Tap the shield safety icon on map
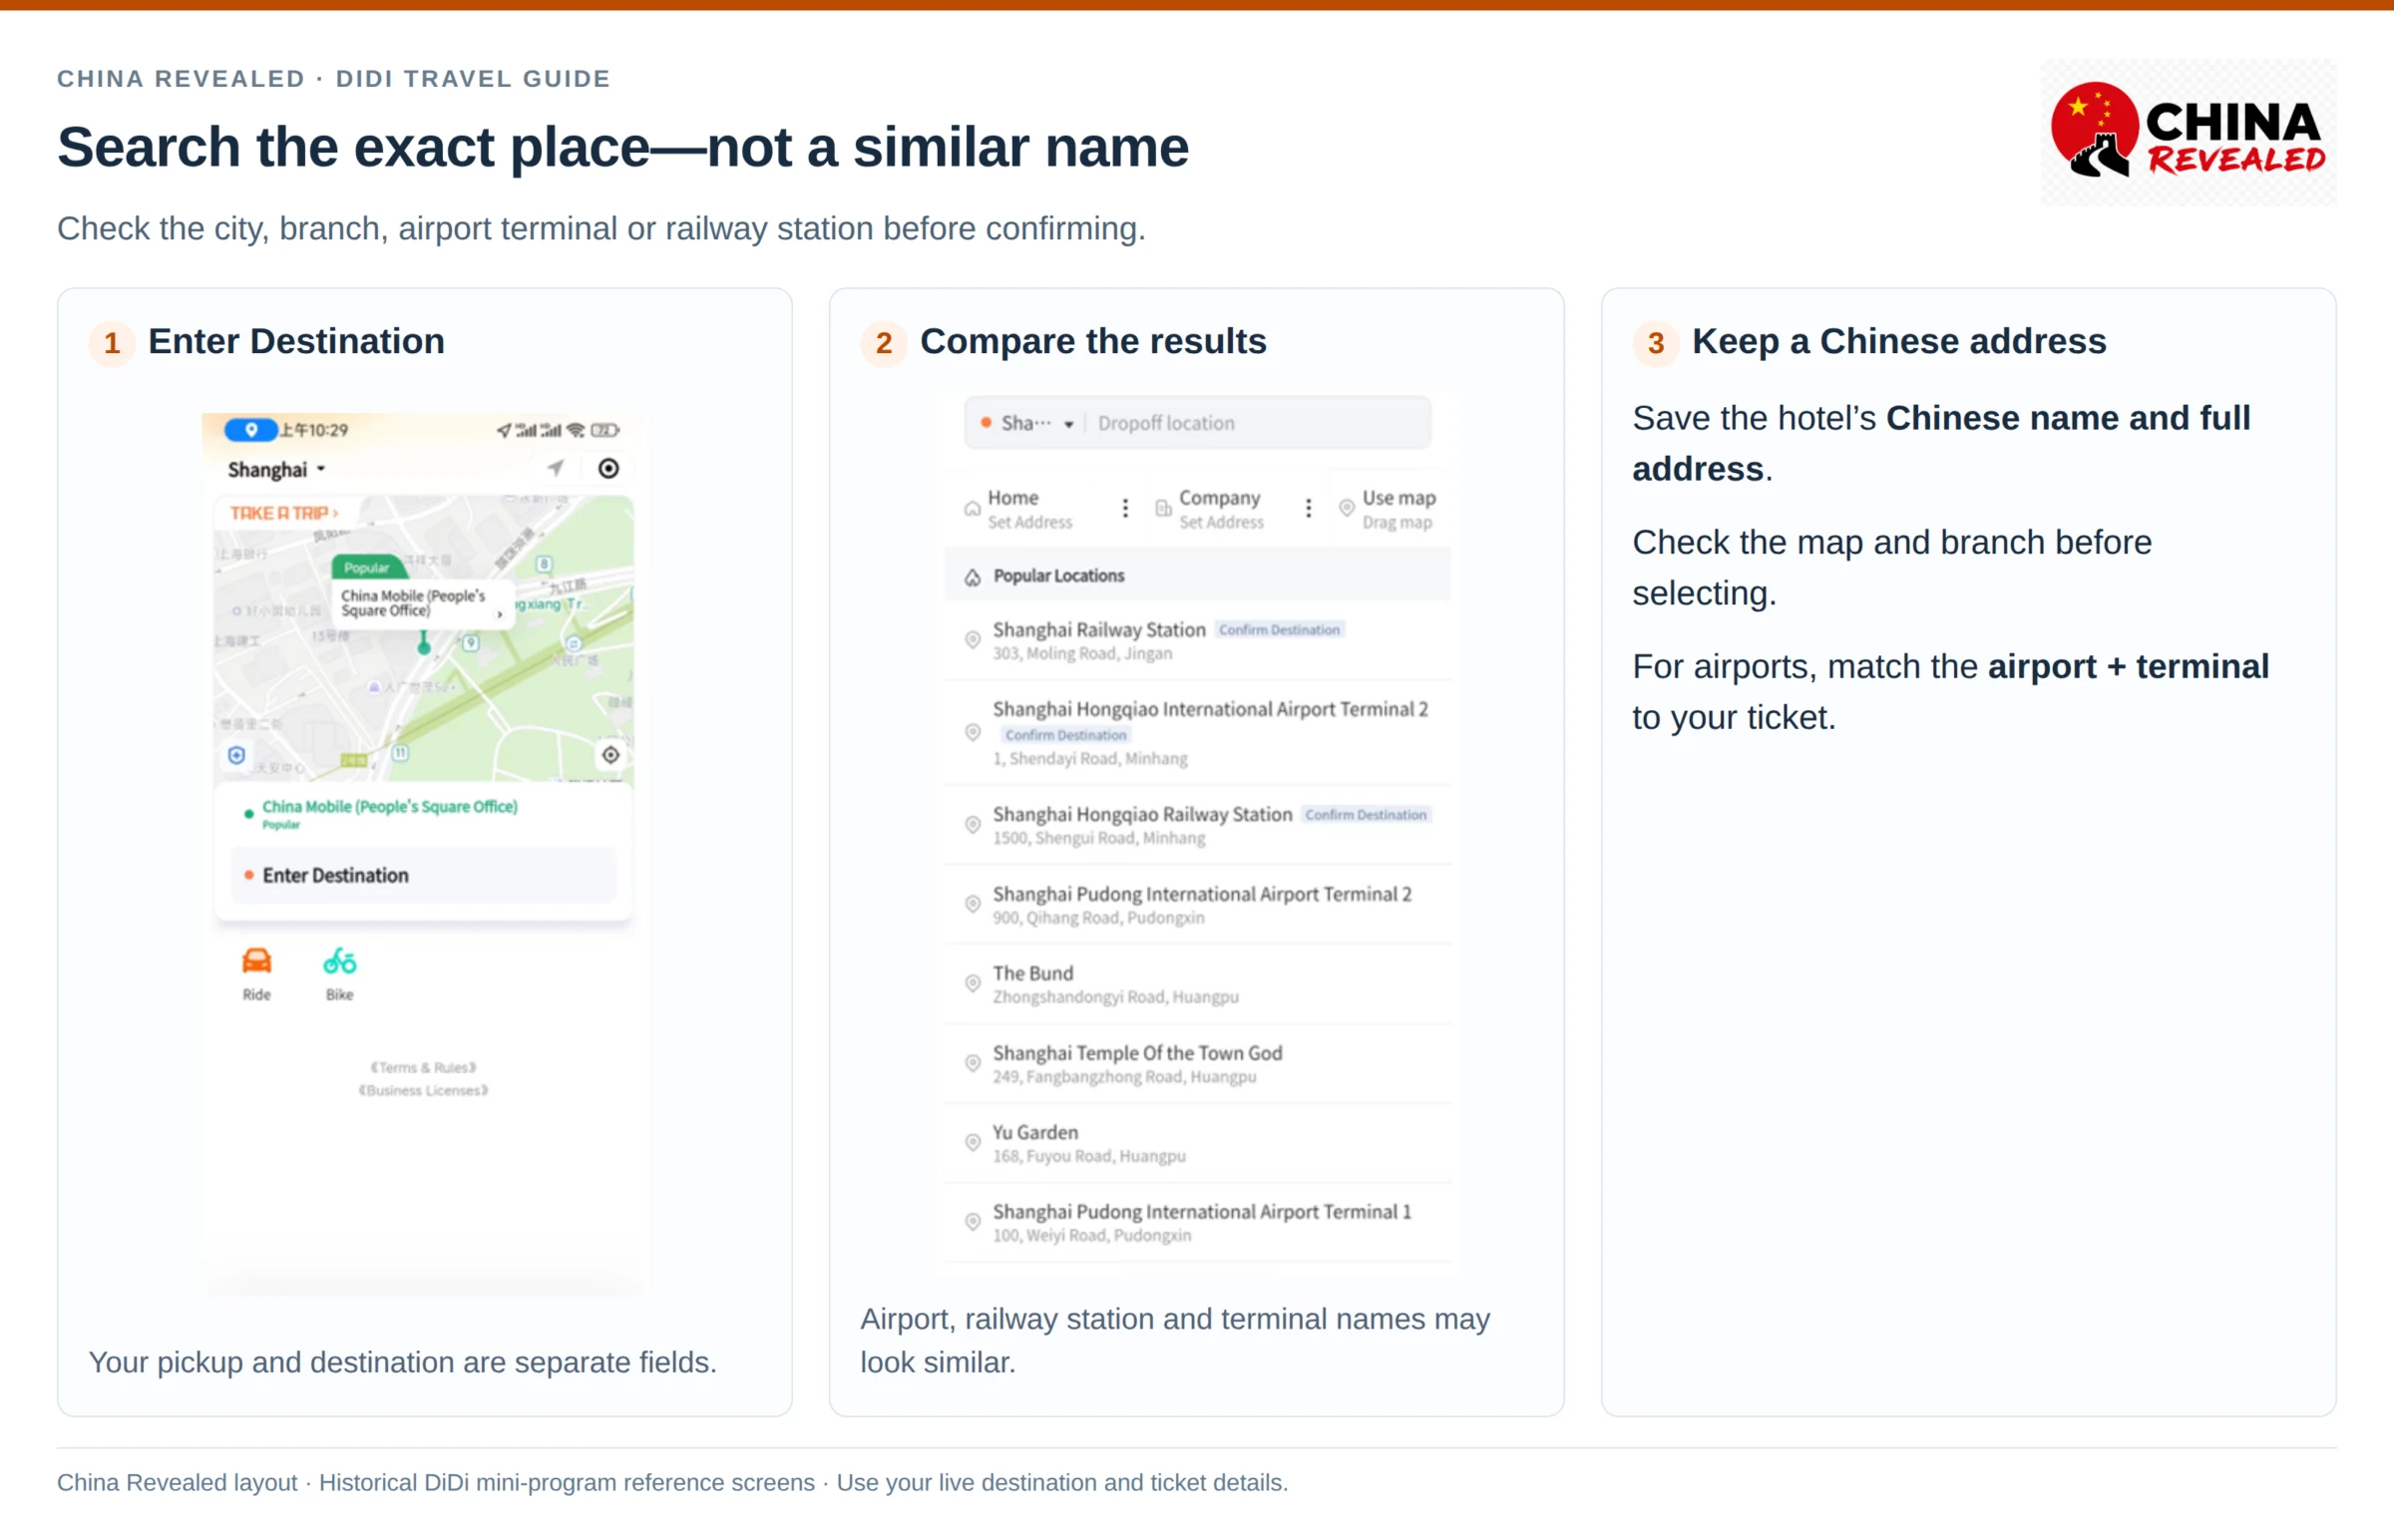Screen dimensions: 2394x1540 point(237,755)
